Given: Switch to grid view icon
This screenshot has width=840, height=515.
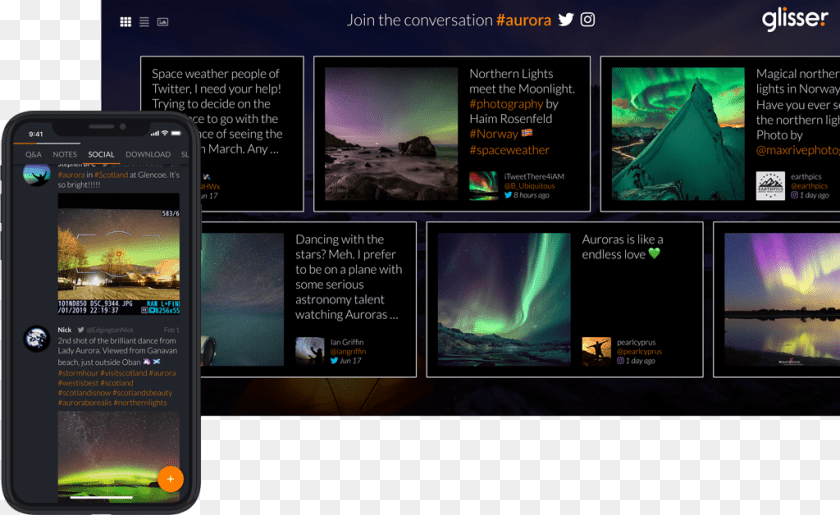Looking at the screenshot, I should pyautogui.click(x=125, y=21).
